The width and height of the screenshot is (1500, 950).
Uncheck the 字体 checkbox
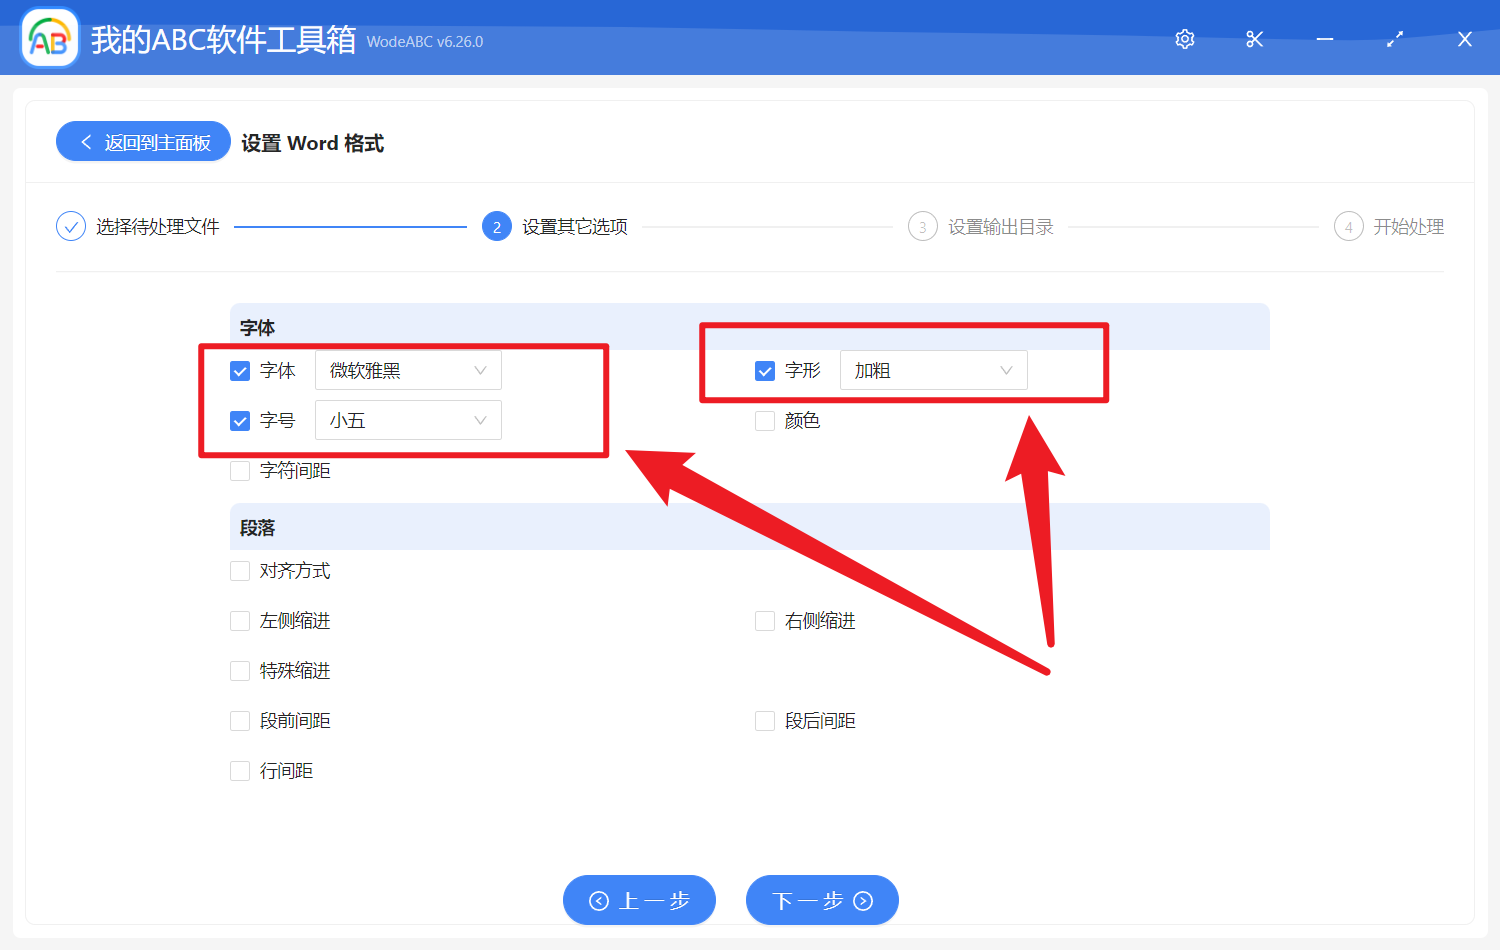coord(240,371)
